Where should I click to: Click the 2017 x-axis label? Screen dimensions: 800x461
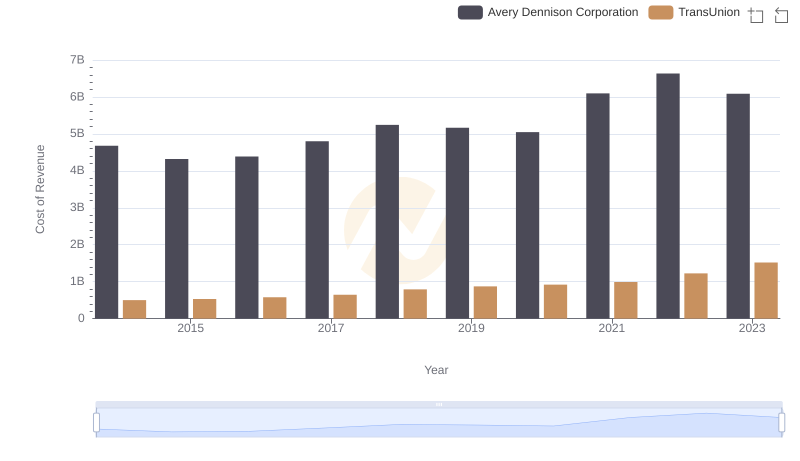click(x=331, y=328)
